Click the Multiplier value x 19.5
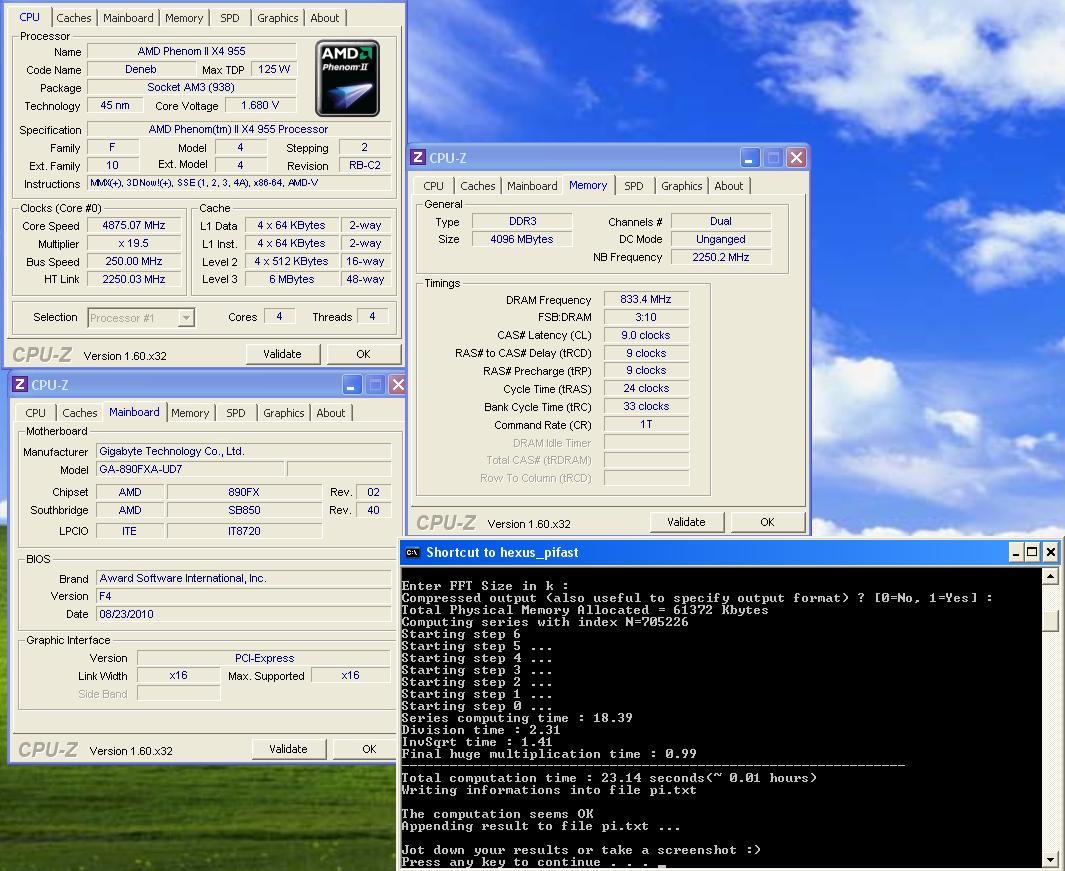This screenshot has height=871, width=1065. [x=134, y=243]
